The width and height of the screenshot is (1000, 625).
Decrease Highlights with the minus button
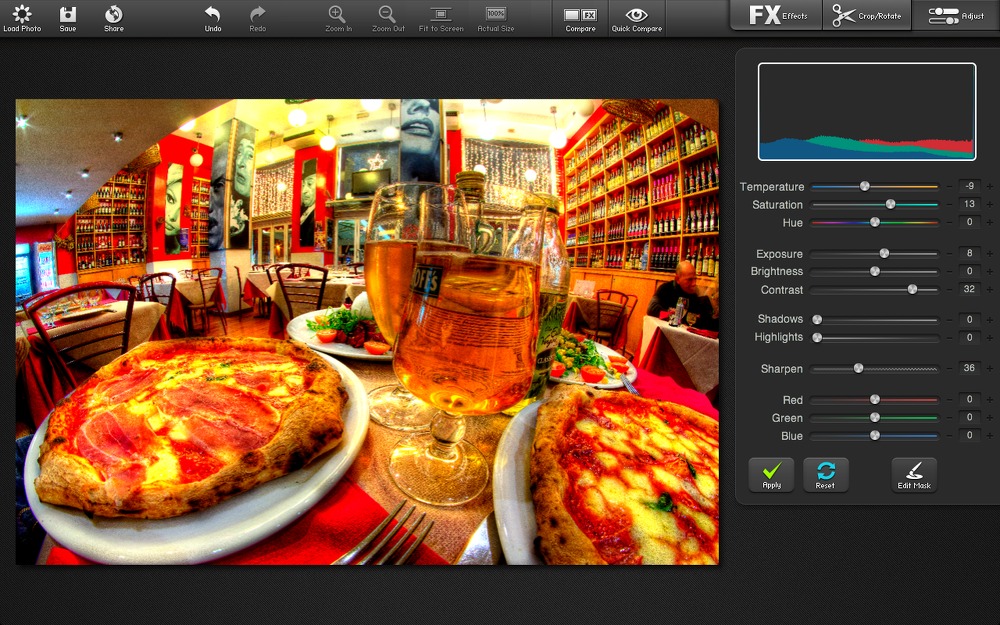(x=950, y=338)
